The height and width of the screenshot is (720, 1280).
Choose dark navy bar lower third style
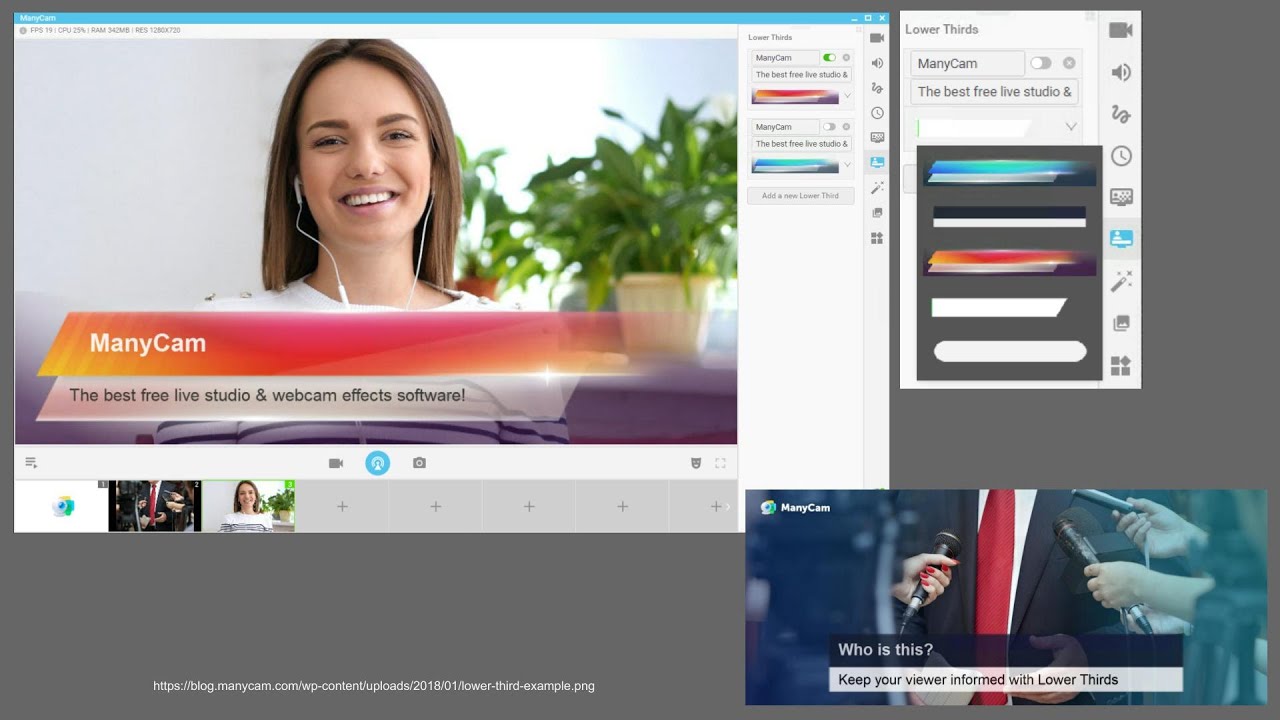pyautogui.click(x=1009, y=216)
